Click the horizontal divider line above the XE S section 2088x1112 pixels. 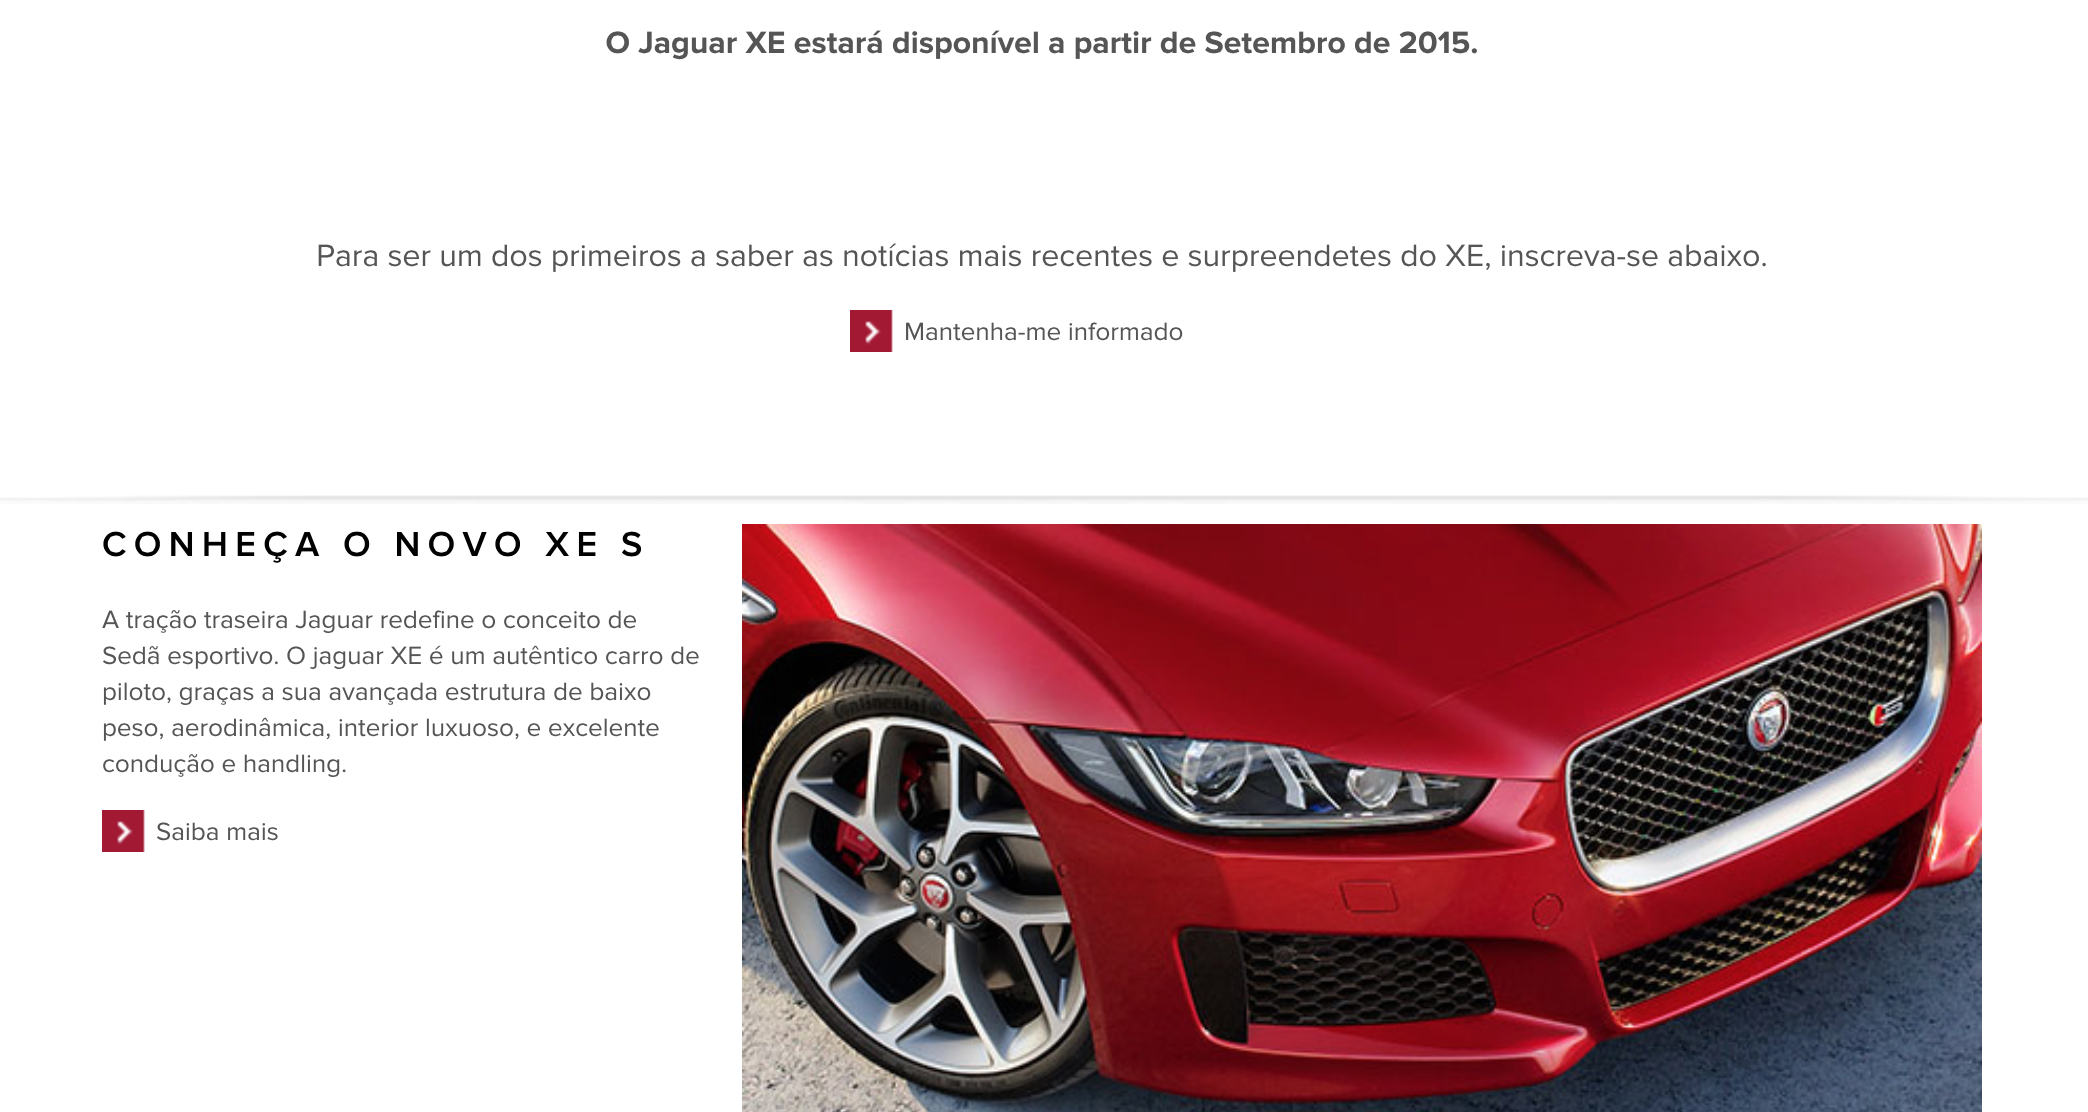1044,497
